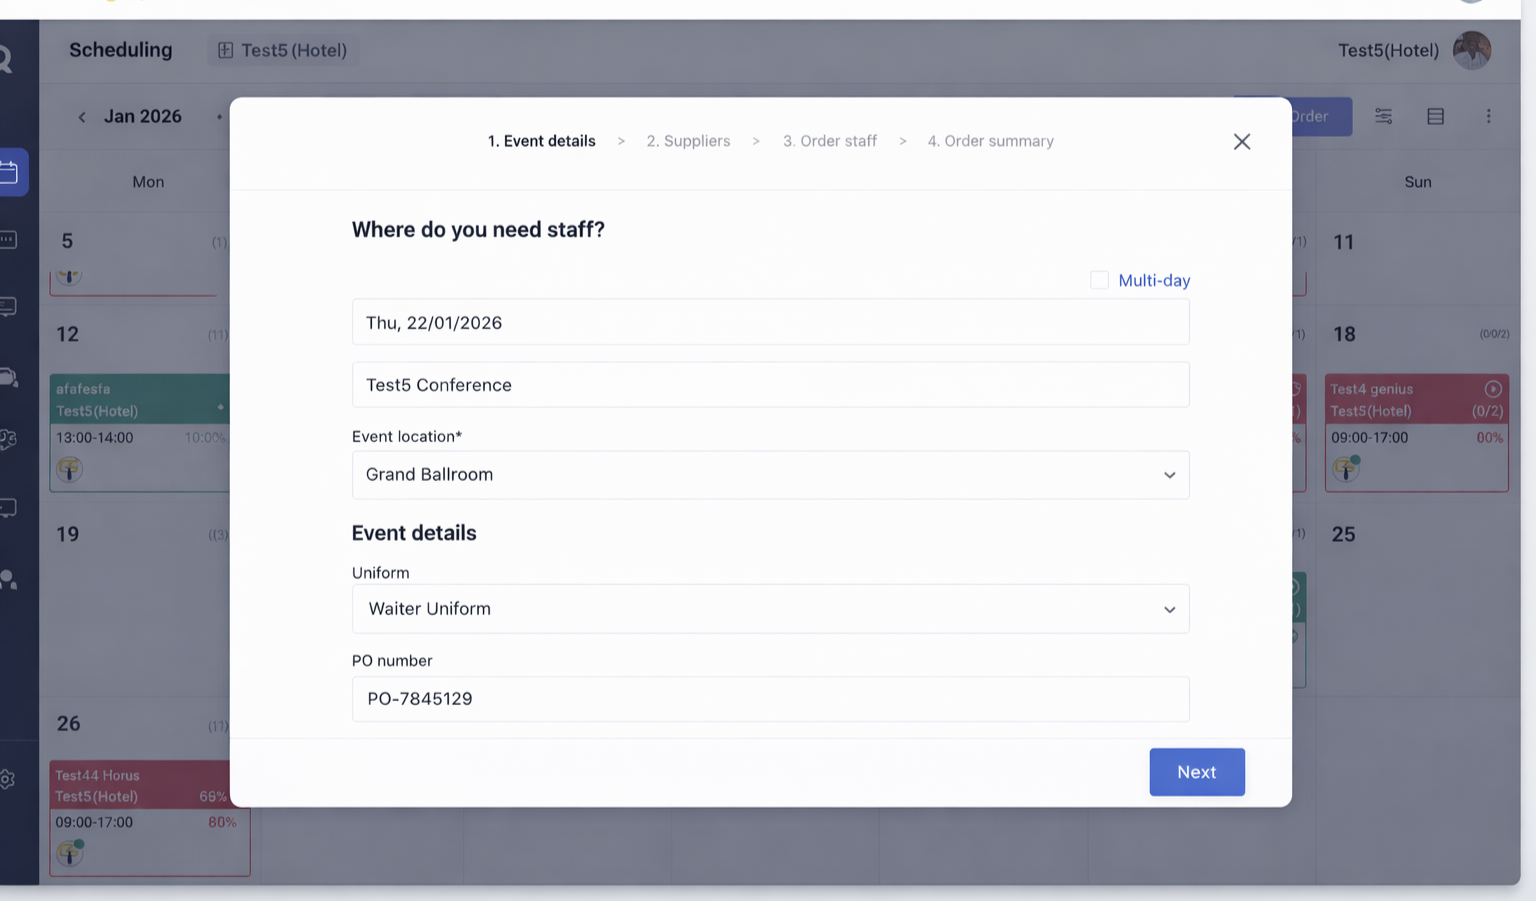Click the building icon next to Test5 (Hotel)
The height and width of the screenshot is (901, 1536).
(x=224, y=50)
